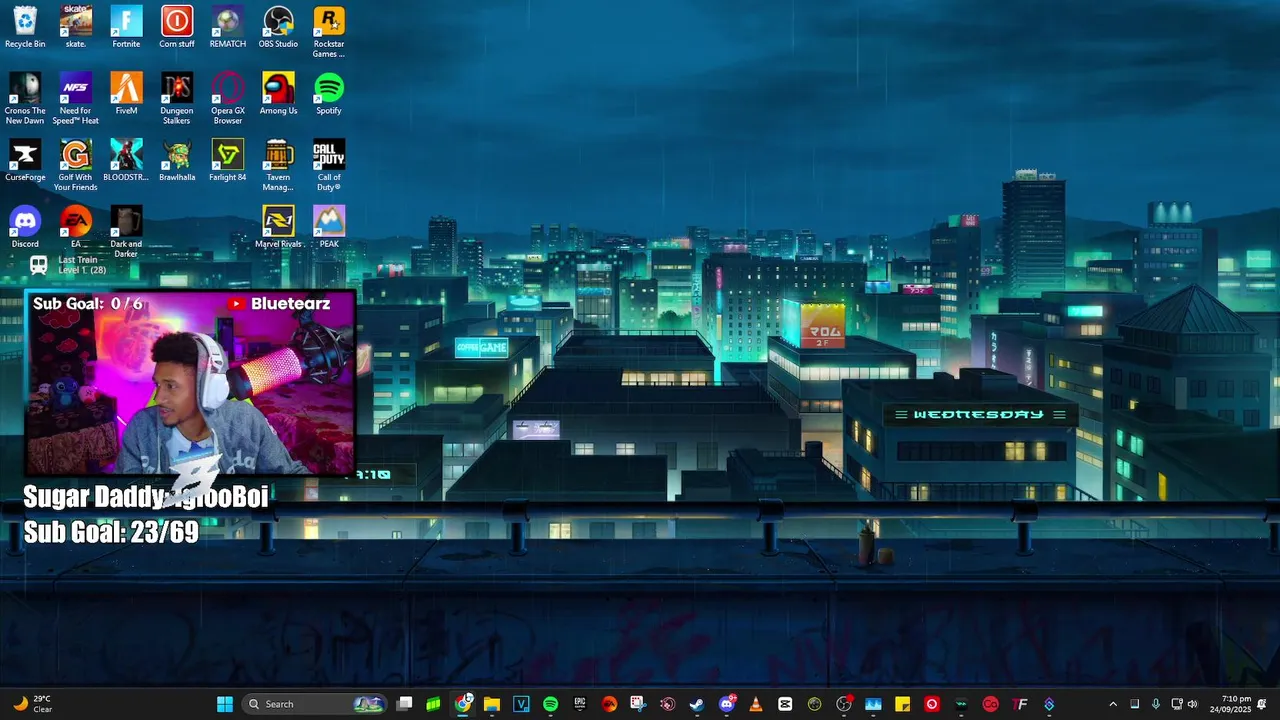Launch the skate. desktop shortcut

[76, 27]
